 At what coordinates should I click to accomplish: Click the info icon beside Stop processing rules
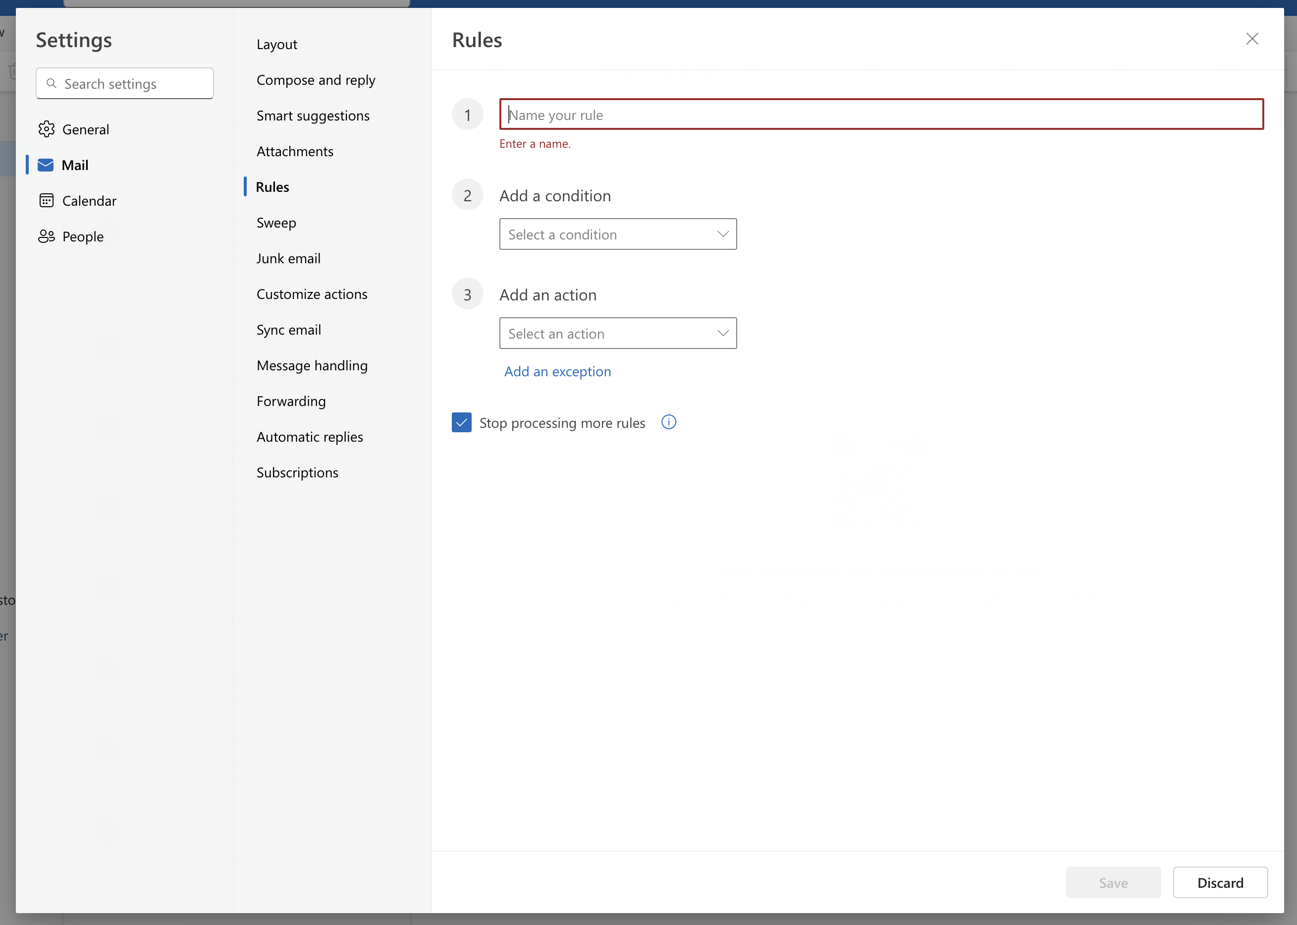(668, 422)
